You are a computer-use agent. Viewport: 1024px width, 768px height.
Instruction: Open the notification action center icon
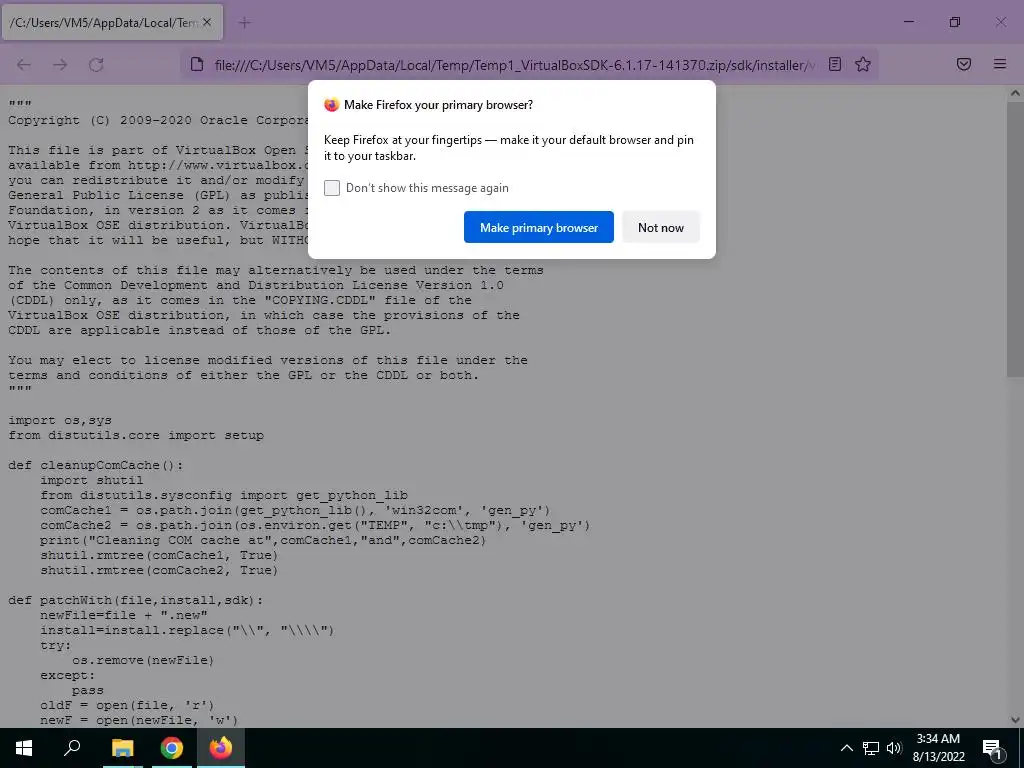click(992, 748)
